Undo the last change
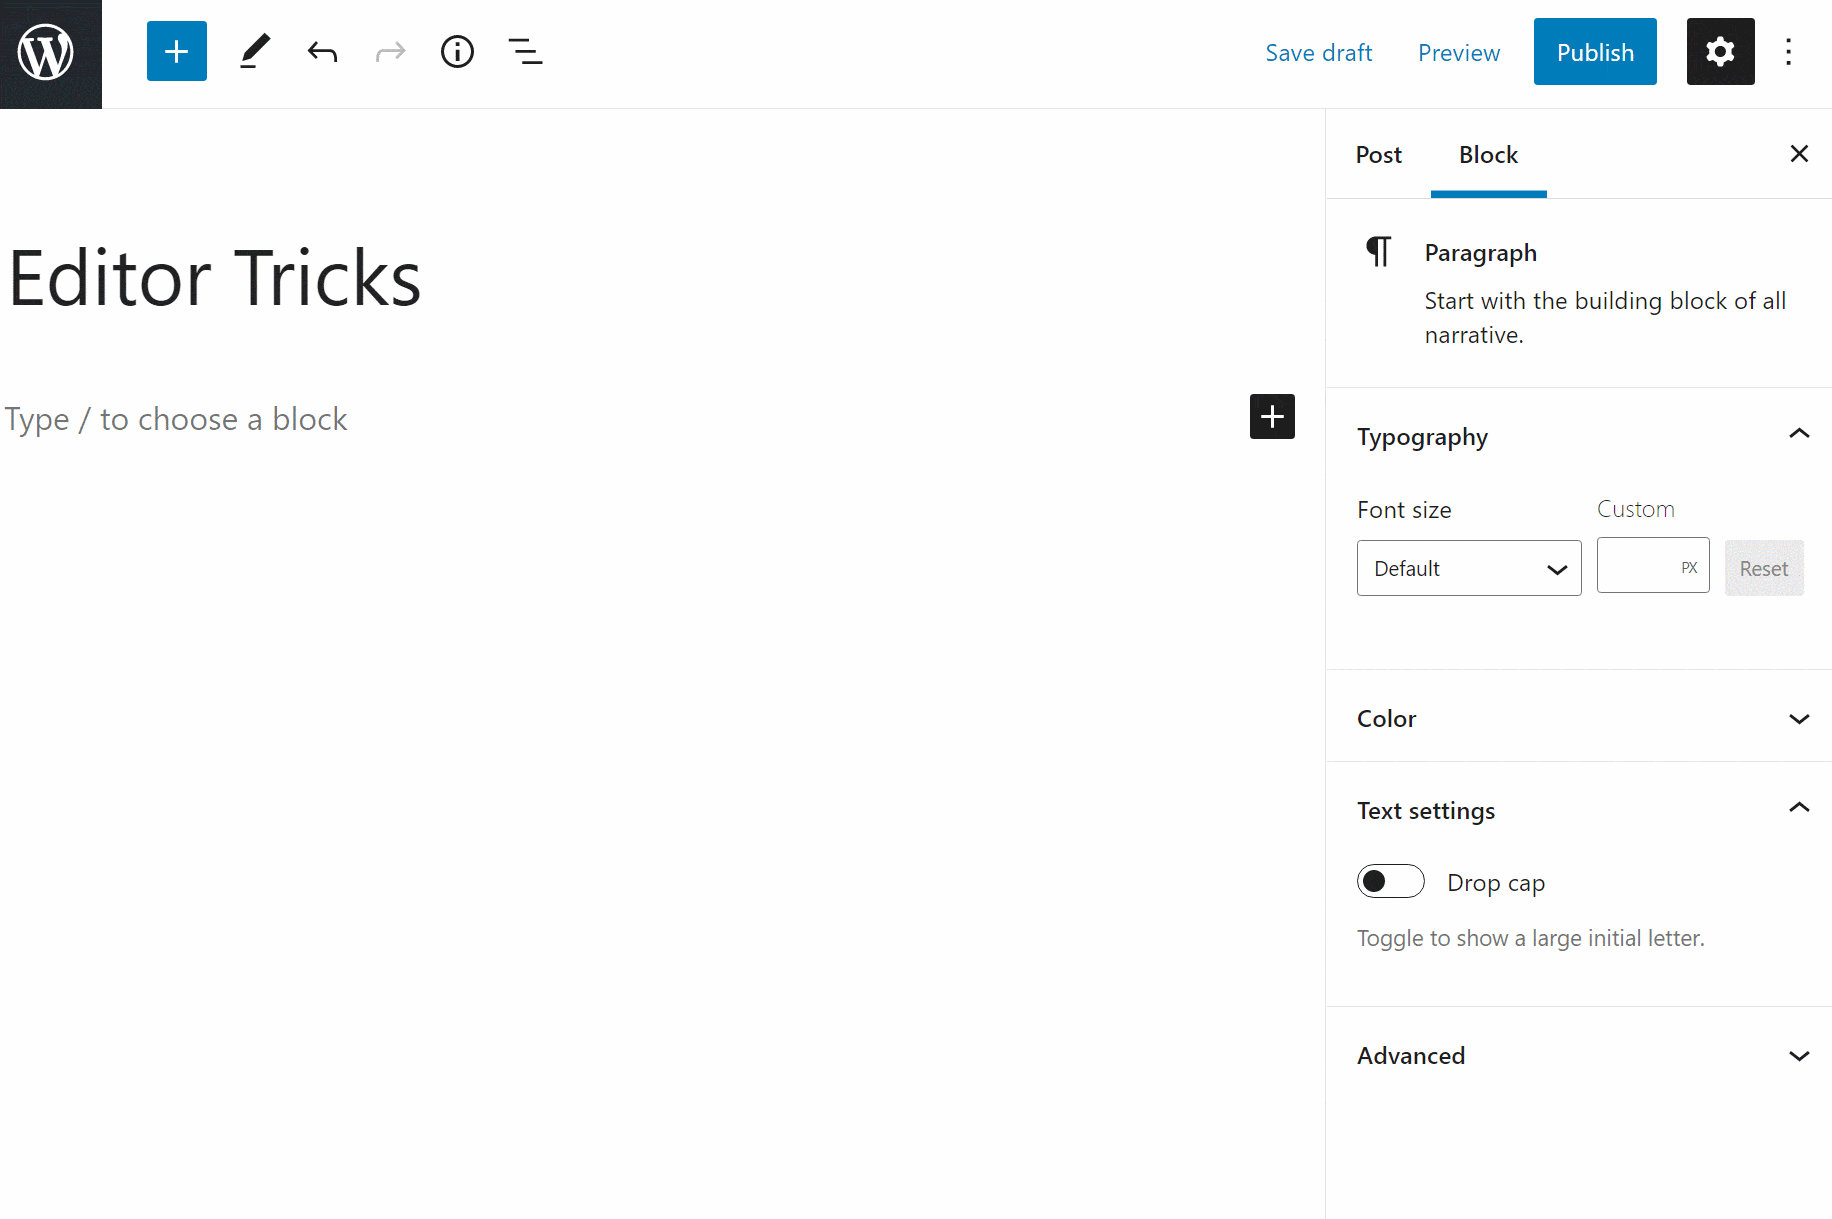 click(322, 51)
